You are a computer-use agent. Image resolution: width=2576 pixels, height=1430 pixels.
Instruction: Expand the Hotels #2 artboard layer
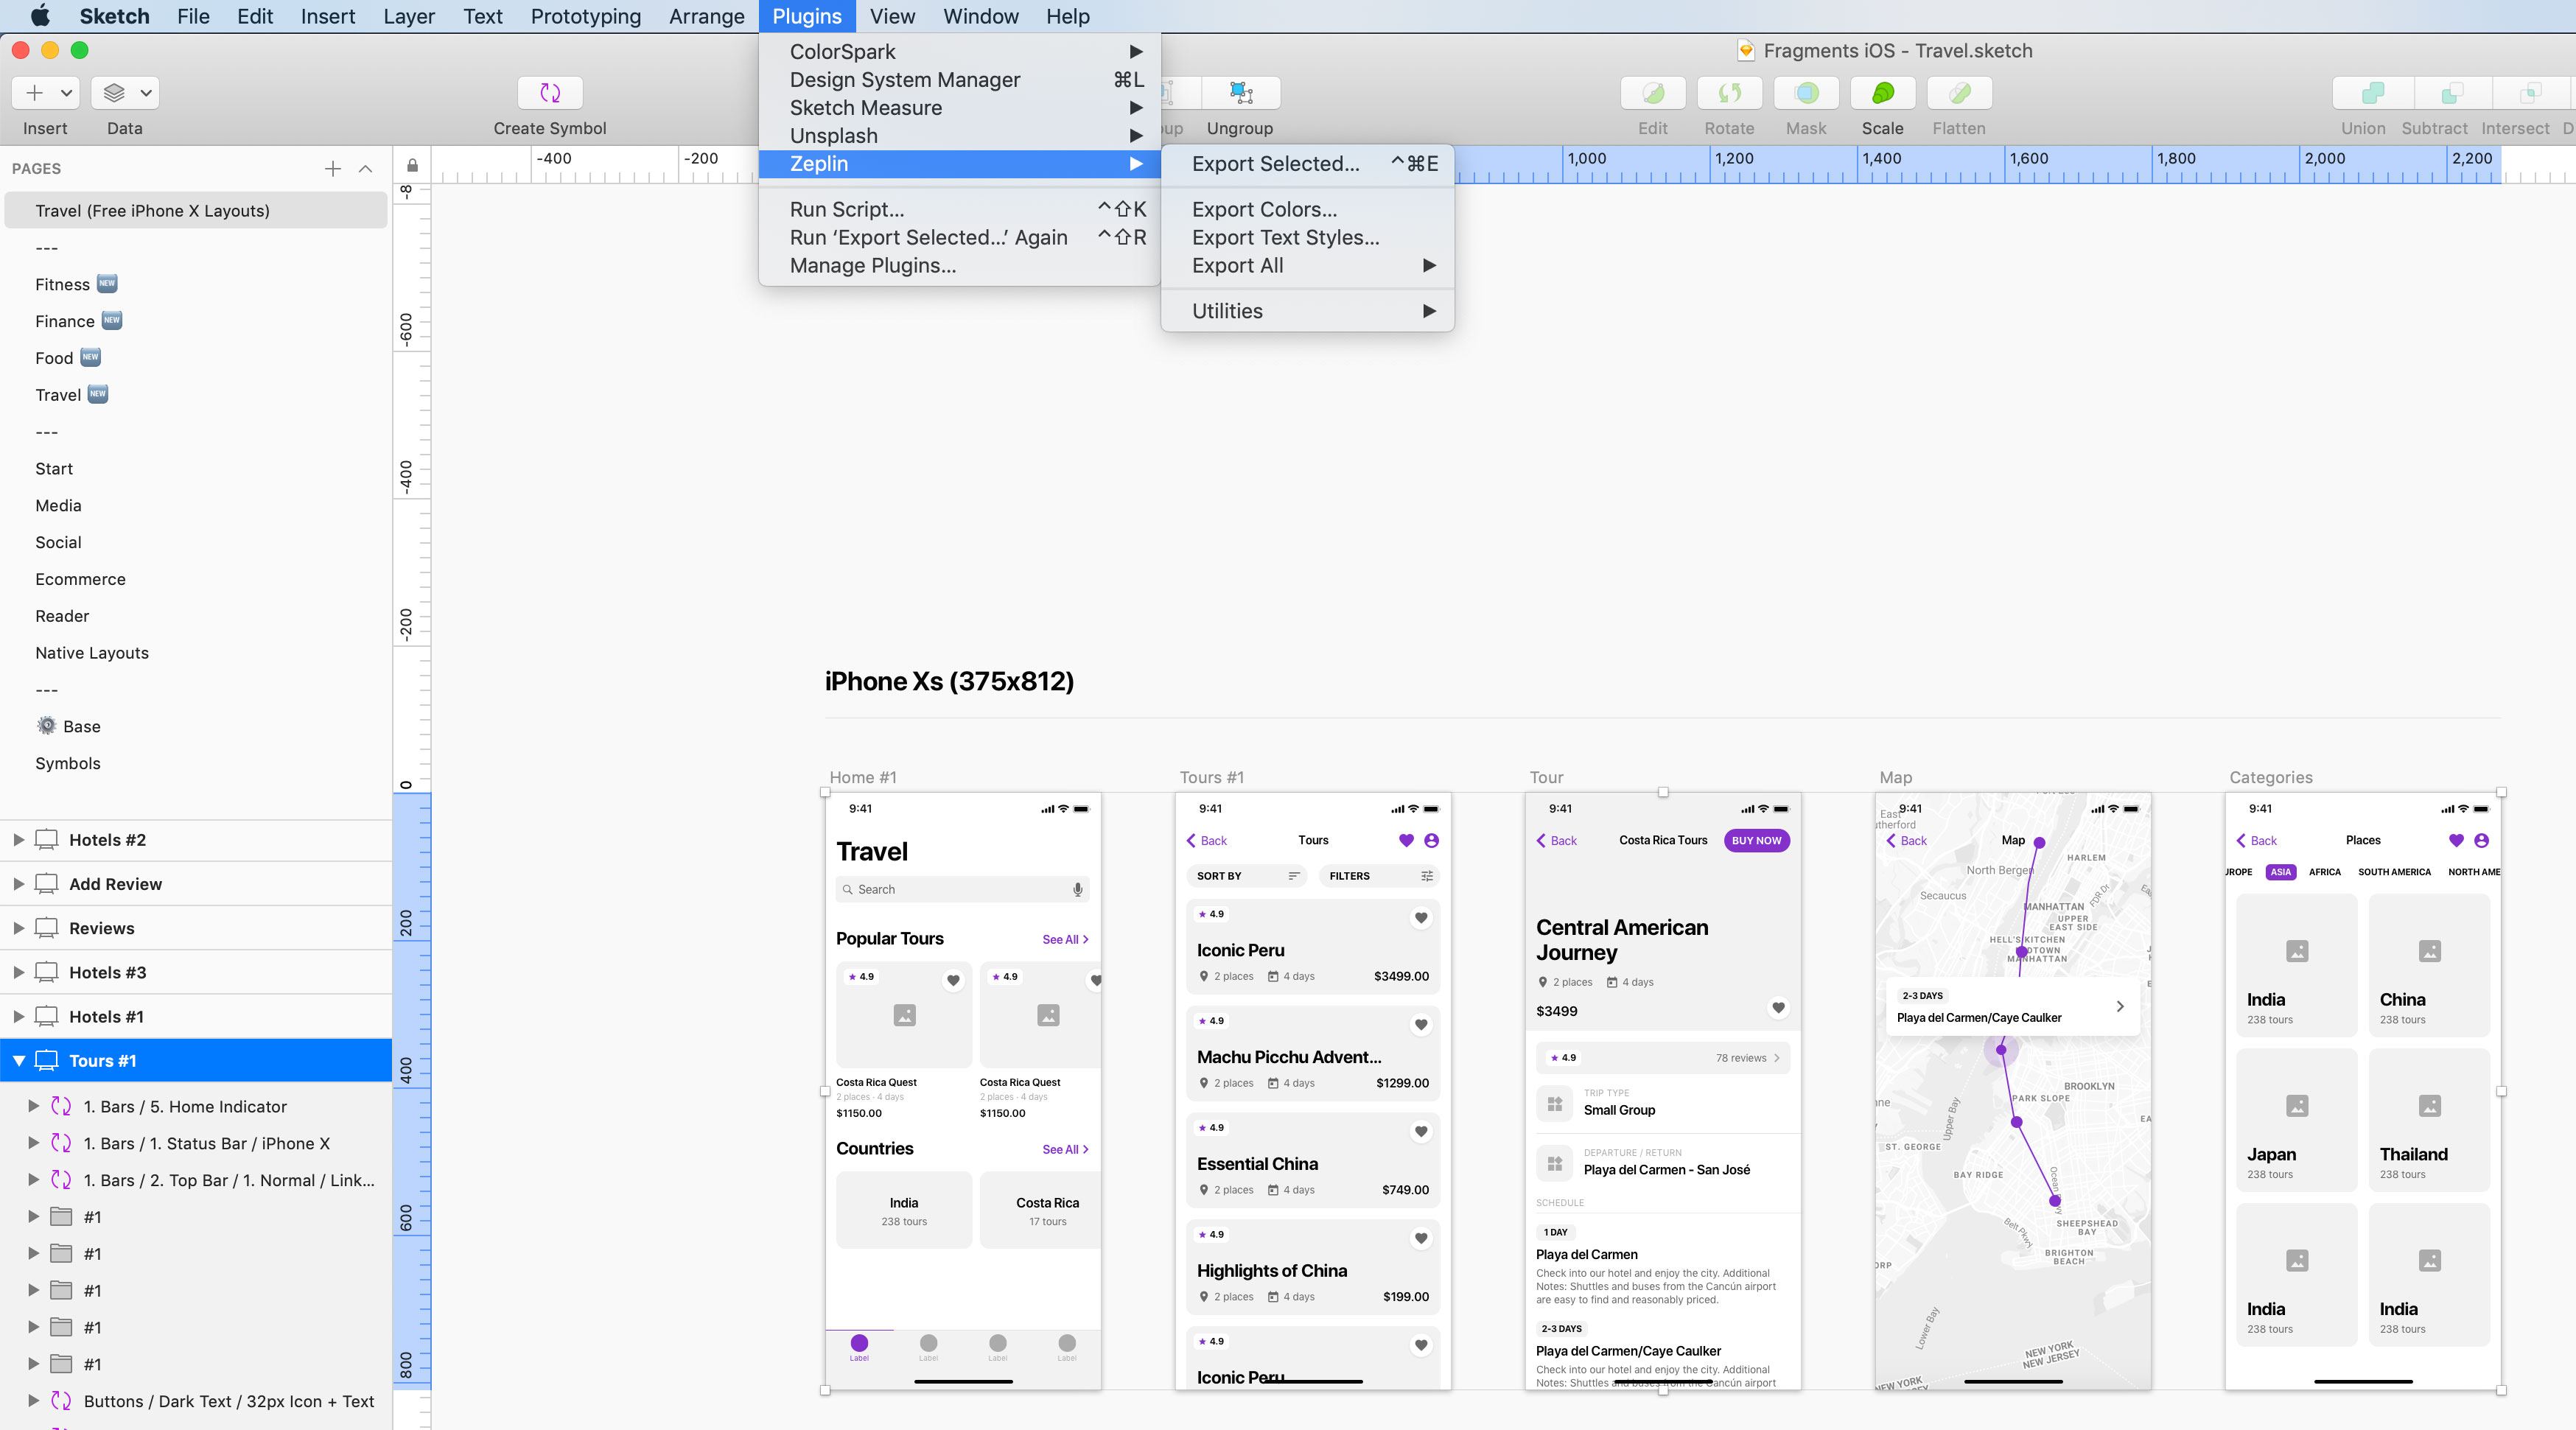[19, 840]
